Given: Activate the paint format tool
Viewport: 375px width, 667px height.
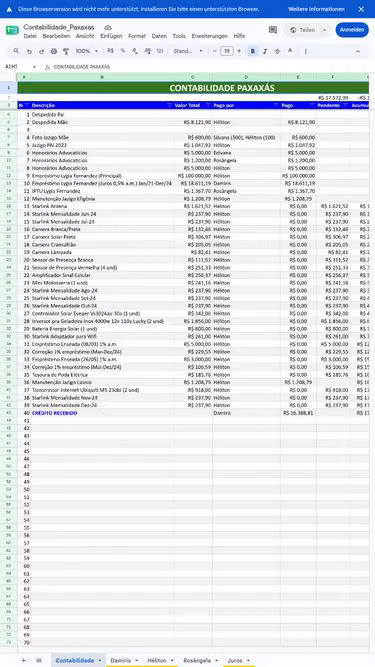Looking at the screenshot, I should click(x=66, y=51).
